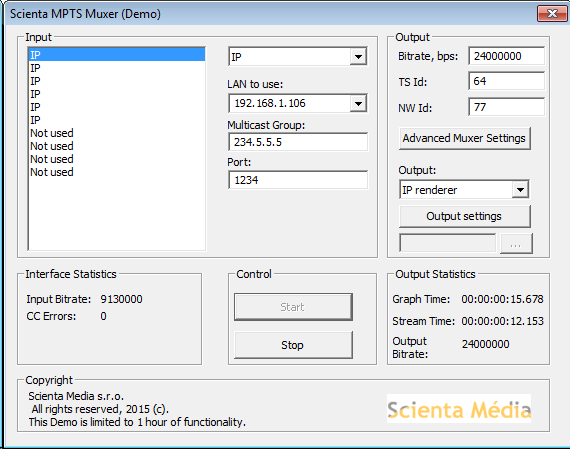
Task: Click the Port field showing 1234
Action: point(298,180)
